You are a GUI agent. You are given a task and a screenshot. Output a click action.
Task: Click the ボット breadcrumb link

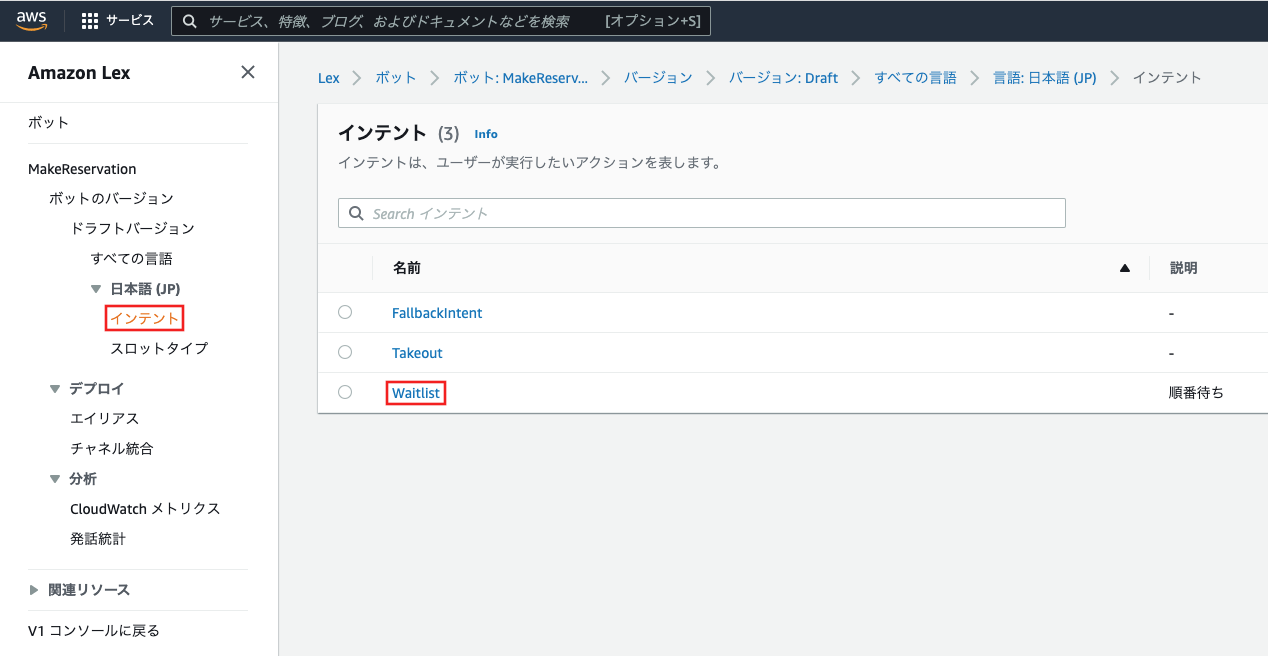tap(396, 77)
